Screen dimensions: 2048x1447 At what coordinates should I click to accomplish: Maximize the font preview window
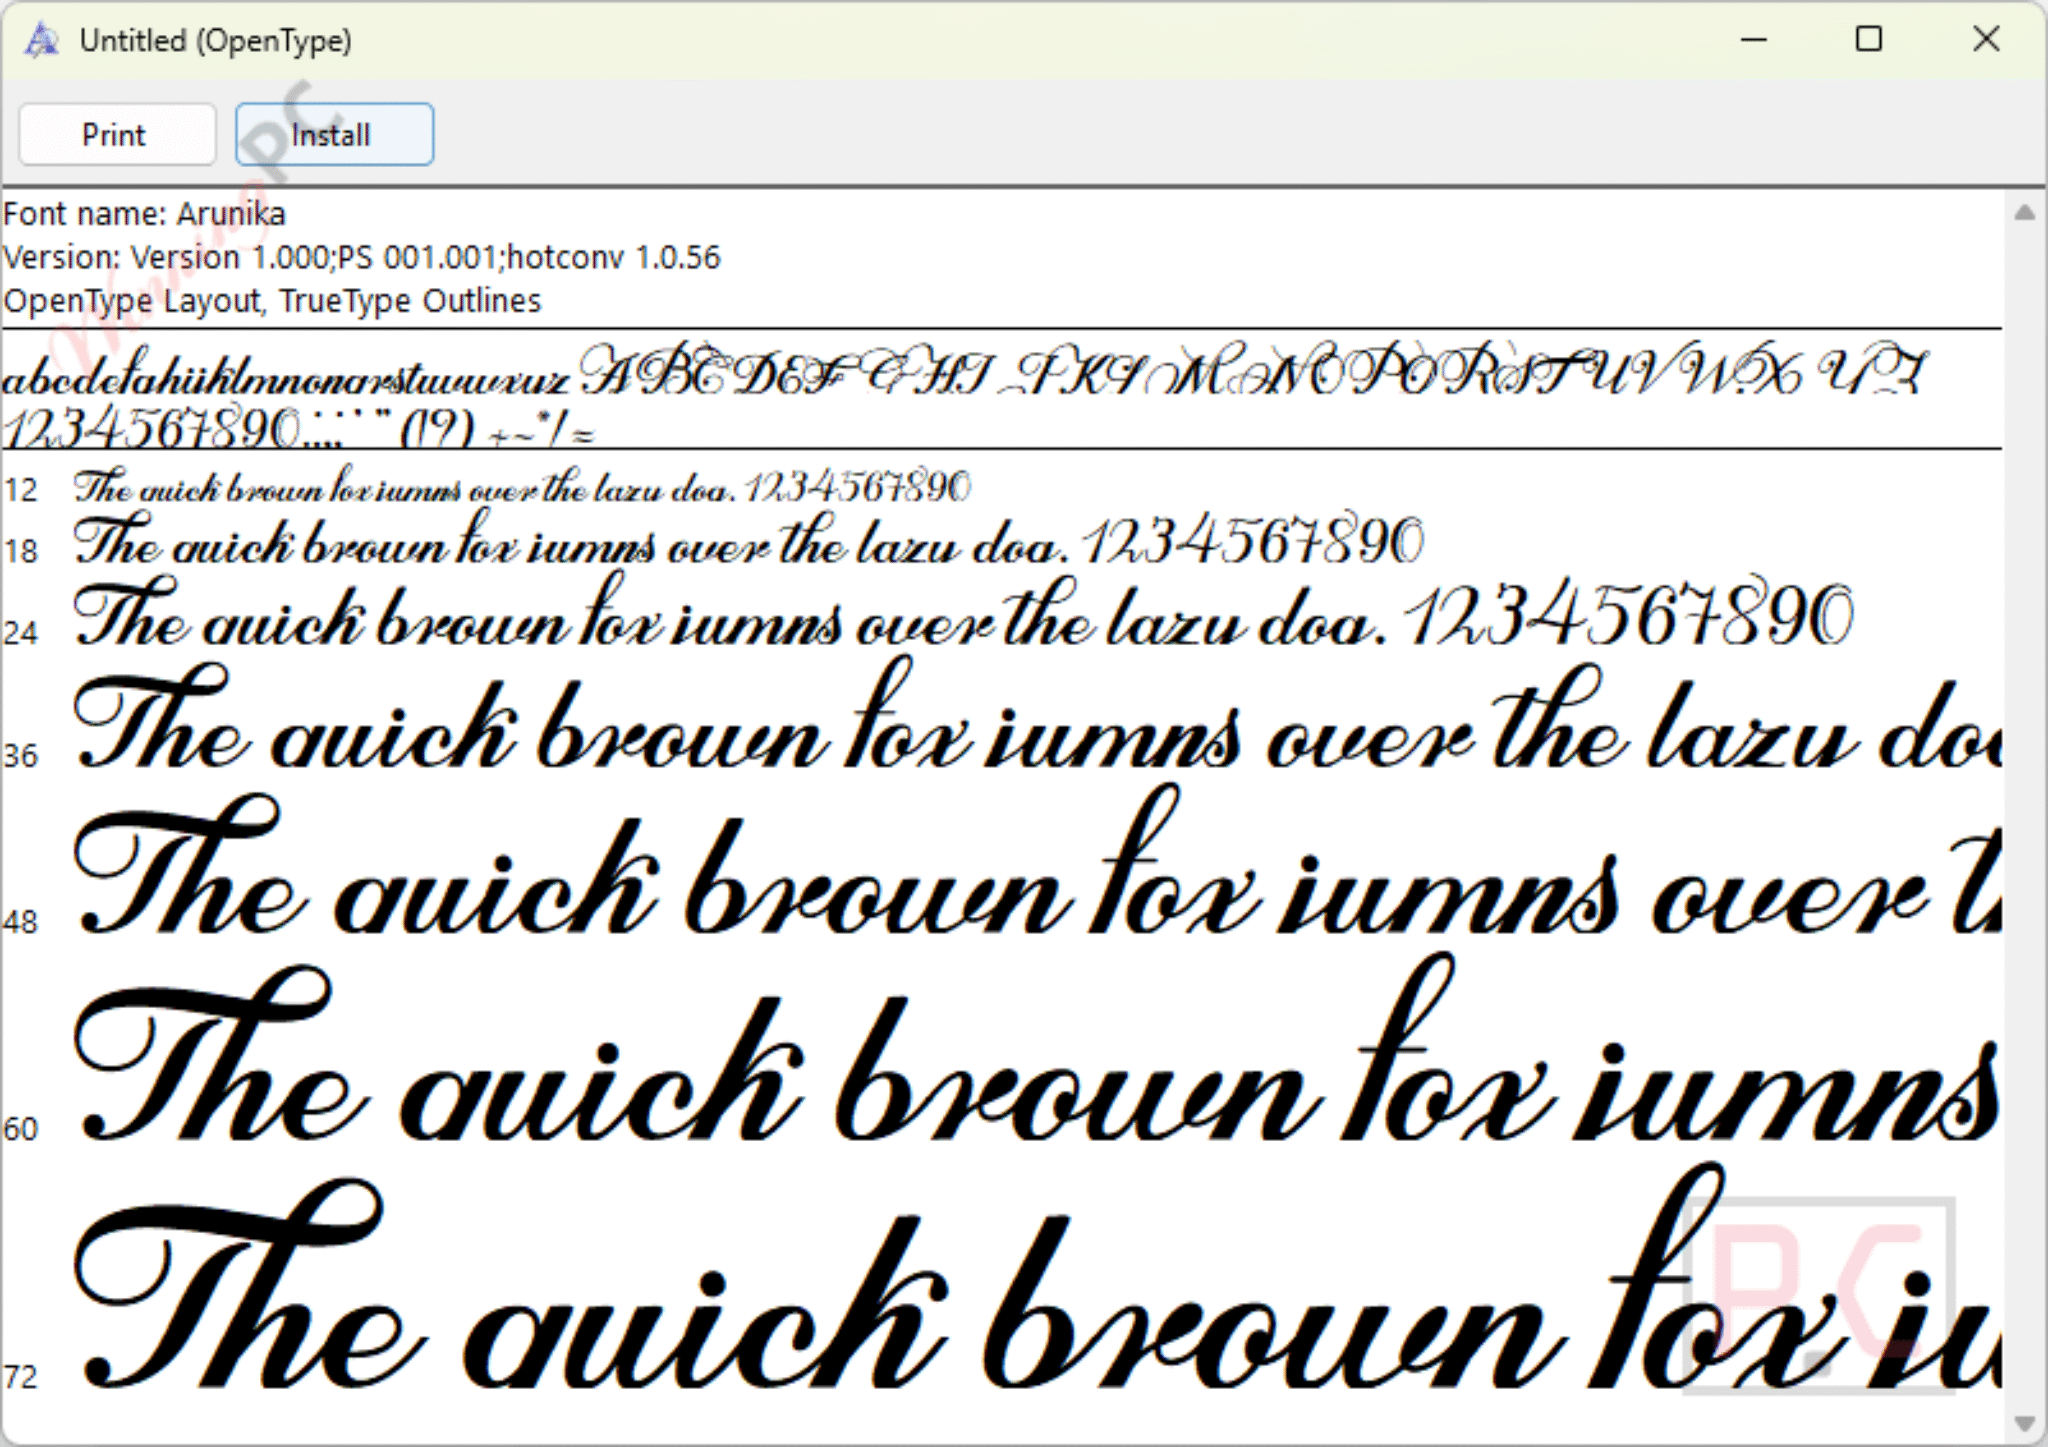pos(1868,40)
